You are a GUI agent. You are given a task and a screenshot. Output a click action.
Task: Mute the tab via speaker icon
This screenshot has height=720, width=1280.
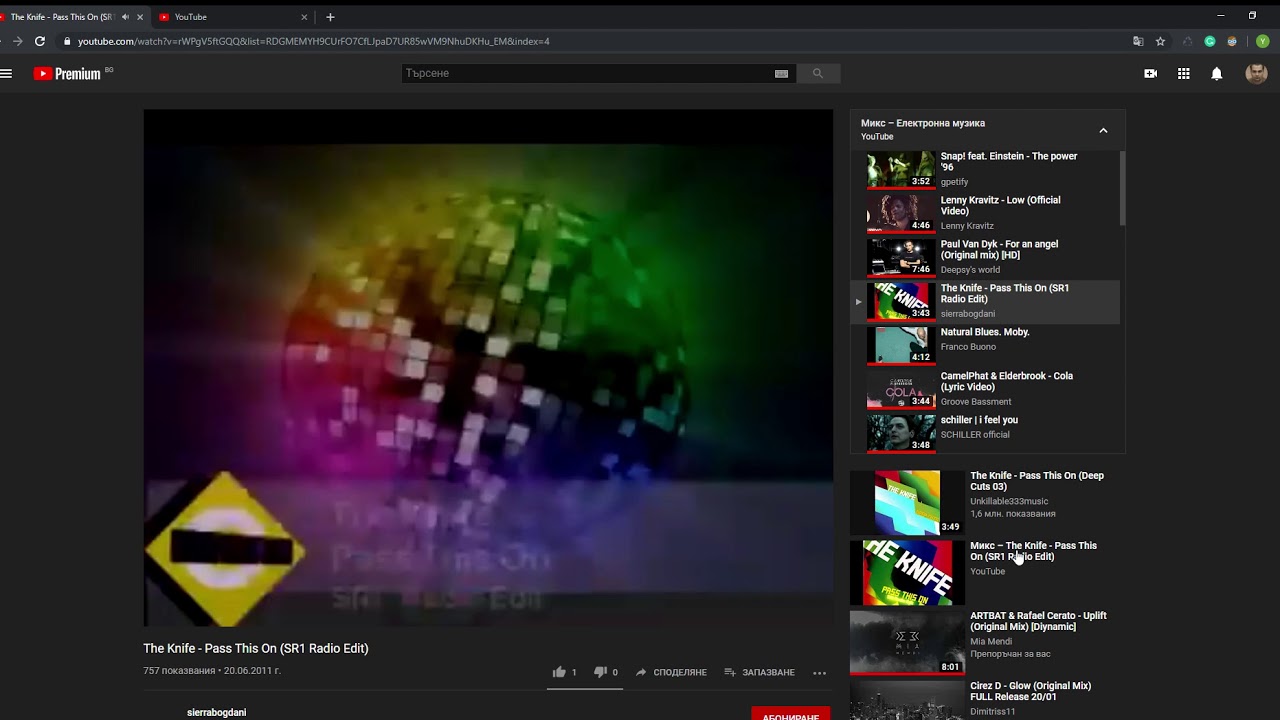[x=125, y=17]
